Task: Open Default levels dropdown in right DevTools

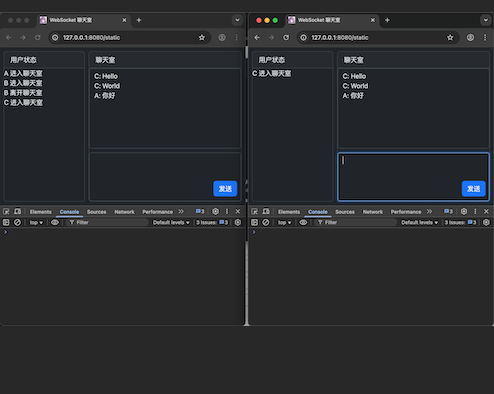Action: (419, 222)
